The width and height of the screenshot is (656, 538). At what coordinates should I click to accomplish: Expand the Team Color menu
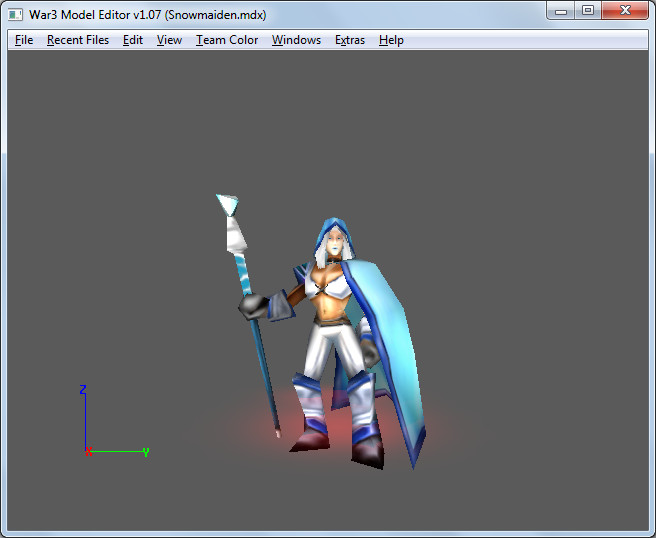(x=227, y=40)
